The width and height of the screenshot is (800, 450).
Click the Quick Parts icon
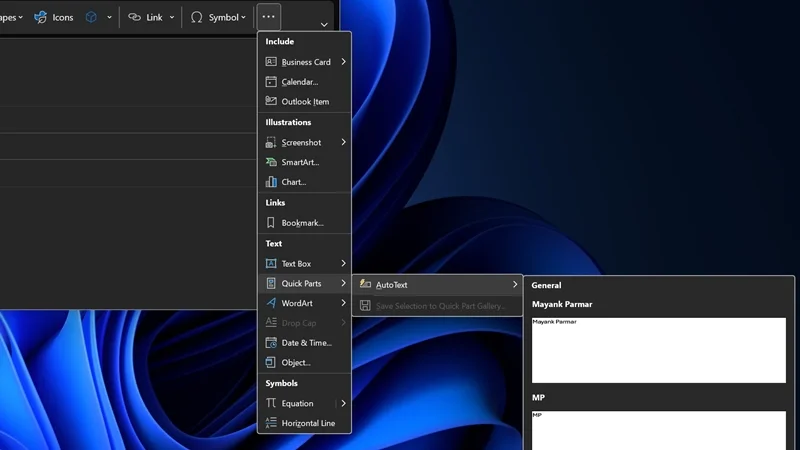click(x=271, y=283)
